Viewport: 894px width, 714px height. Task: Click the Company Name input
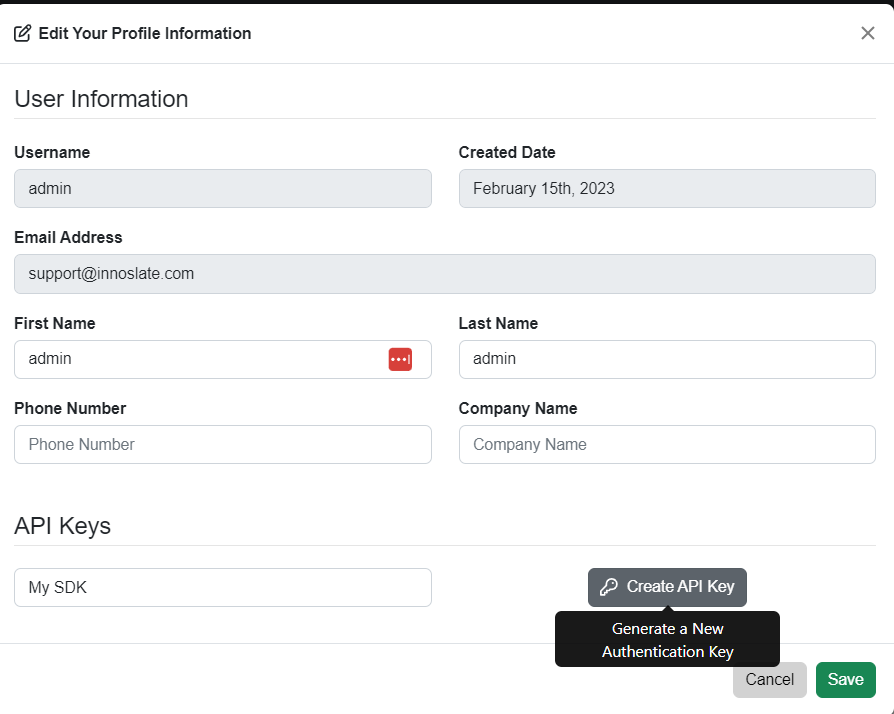tap(666, 444)
